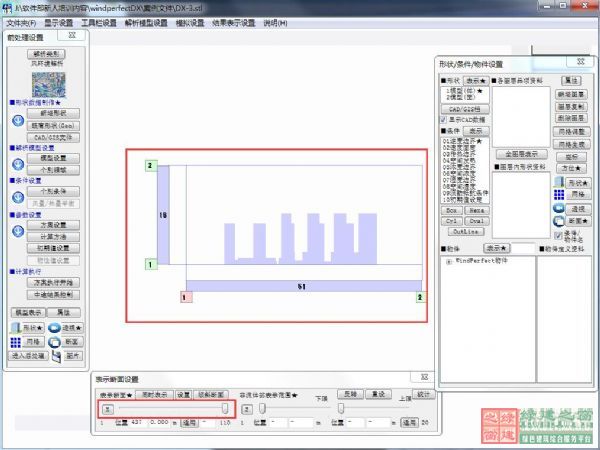Click the circular icon beside 断面★ in right panel
600x450 pixels.
click(558, 221)
